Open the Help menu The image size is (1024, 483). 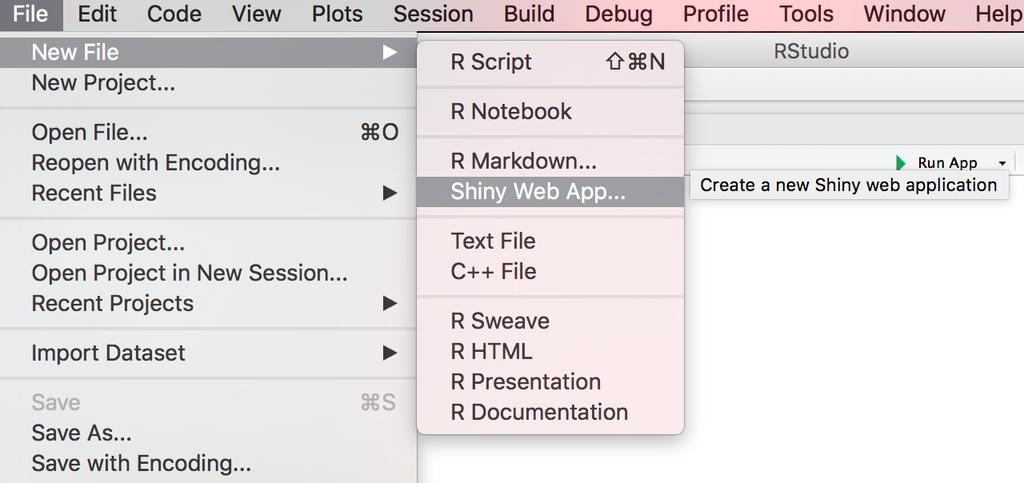[999, 14]
